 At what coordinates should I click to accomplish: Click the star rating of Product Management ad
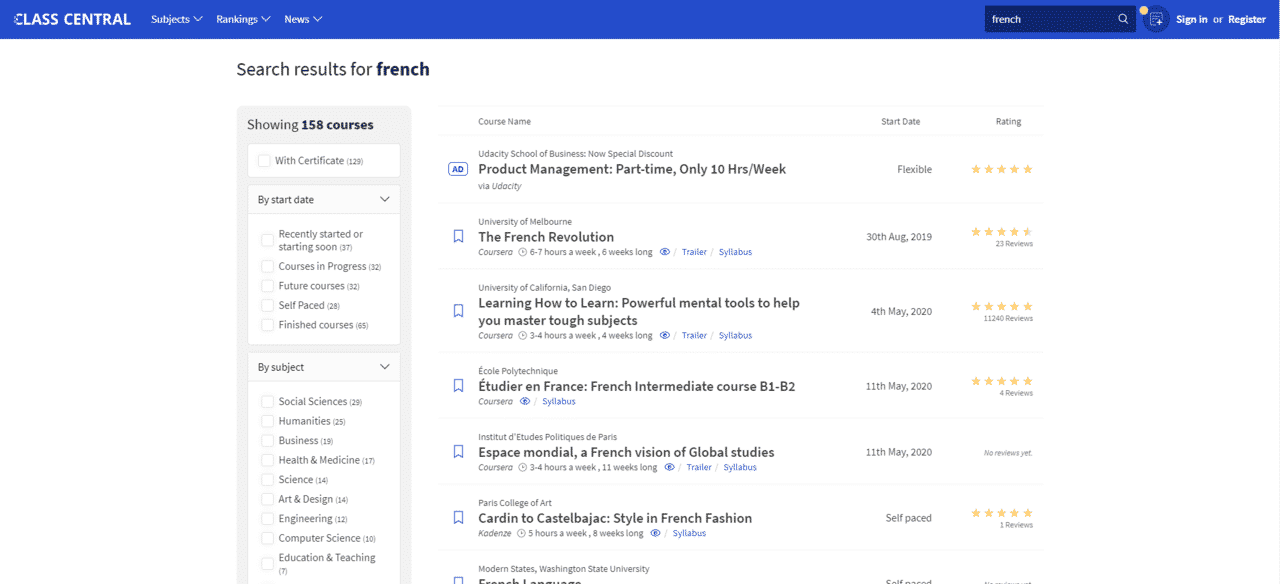(x=1002, y=169)
